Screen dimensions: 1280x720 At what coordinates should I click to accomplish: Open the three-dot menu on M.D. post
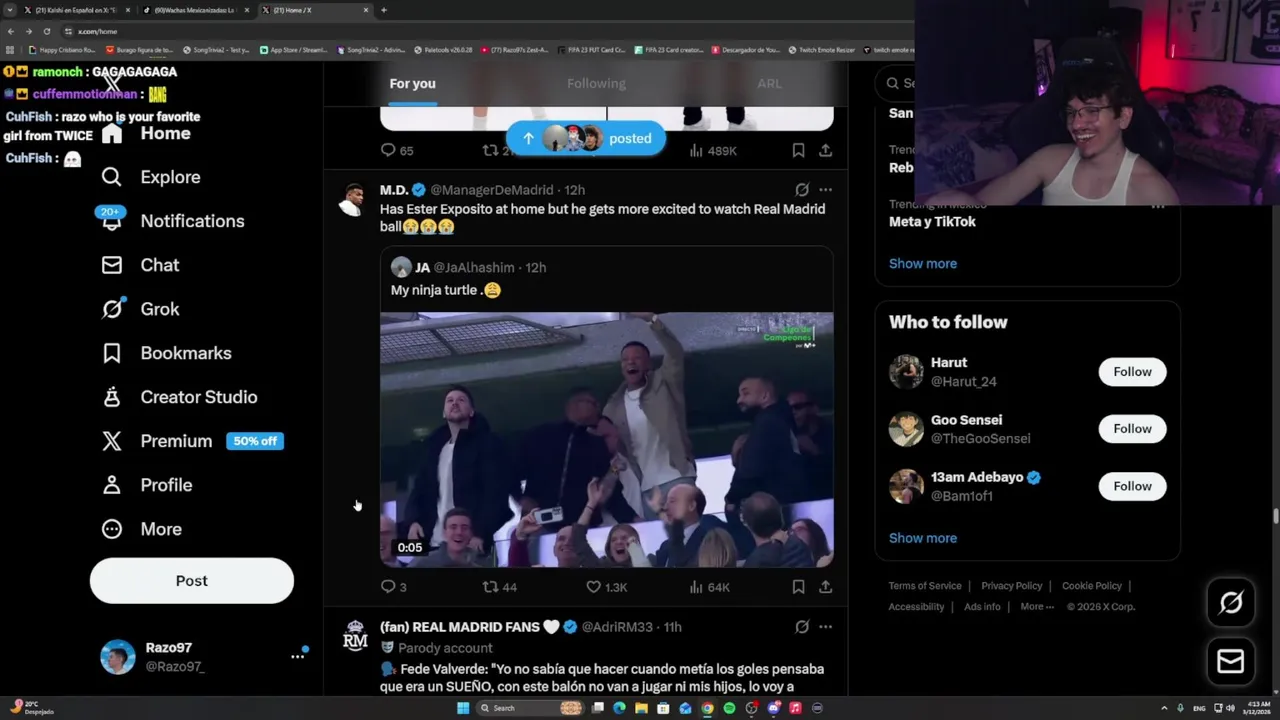pyautogui.click(x=825, y=190)
